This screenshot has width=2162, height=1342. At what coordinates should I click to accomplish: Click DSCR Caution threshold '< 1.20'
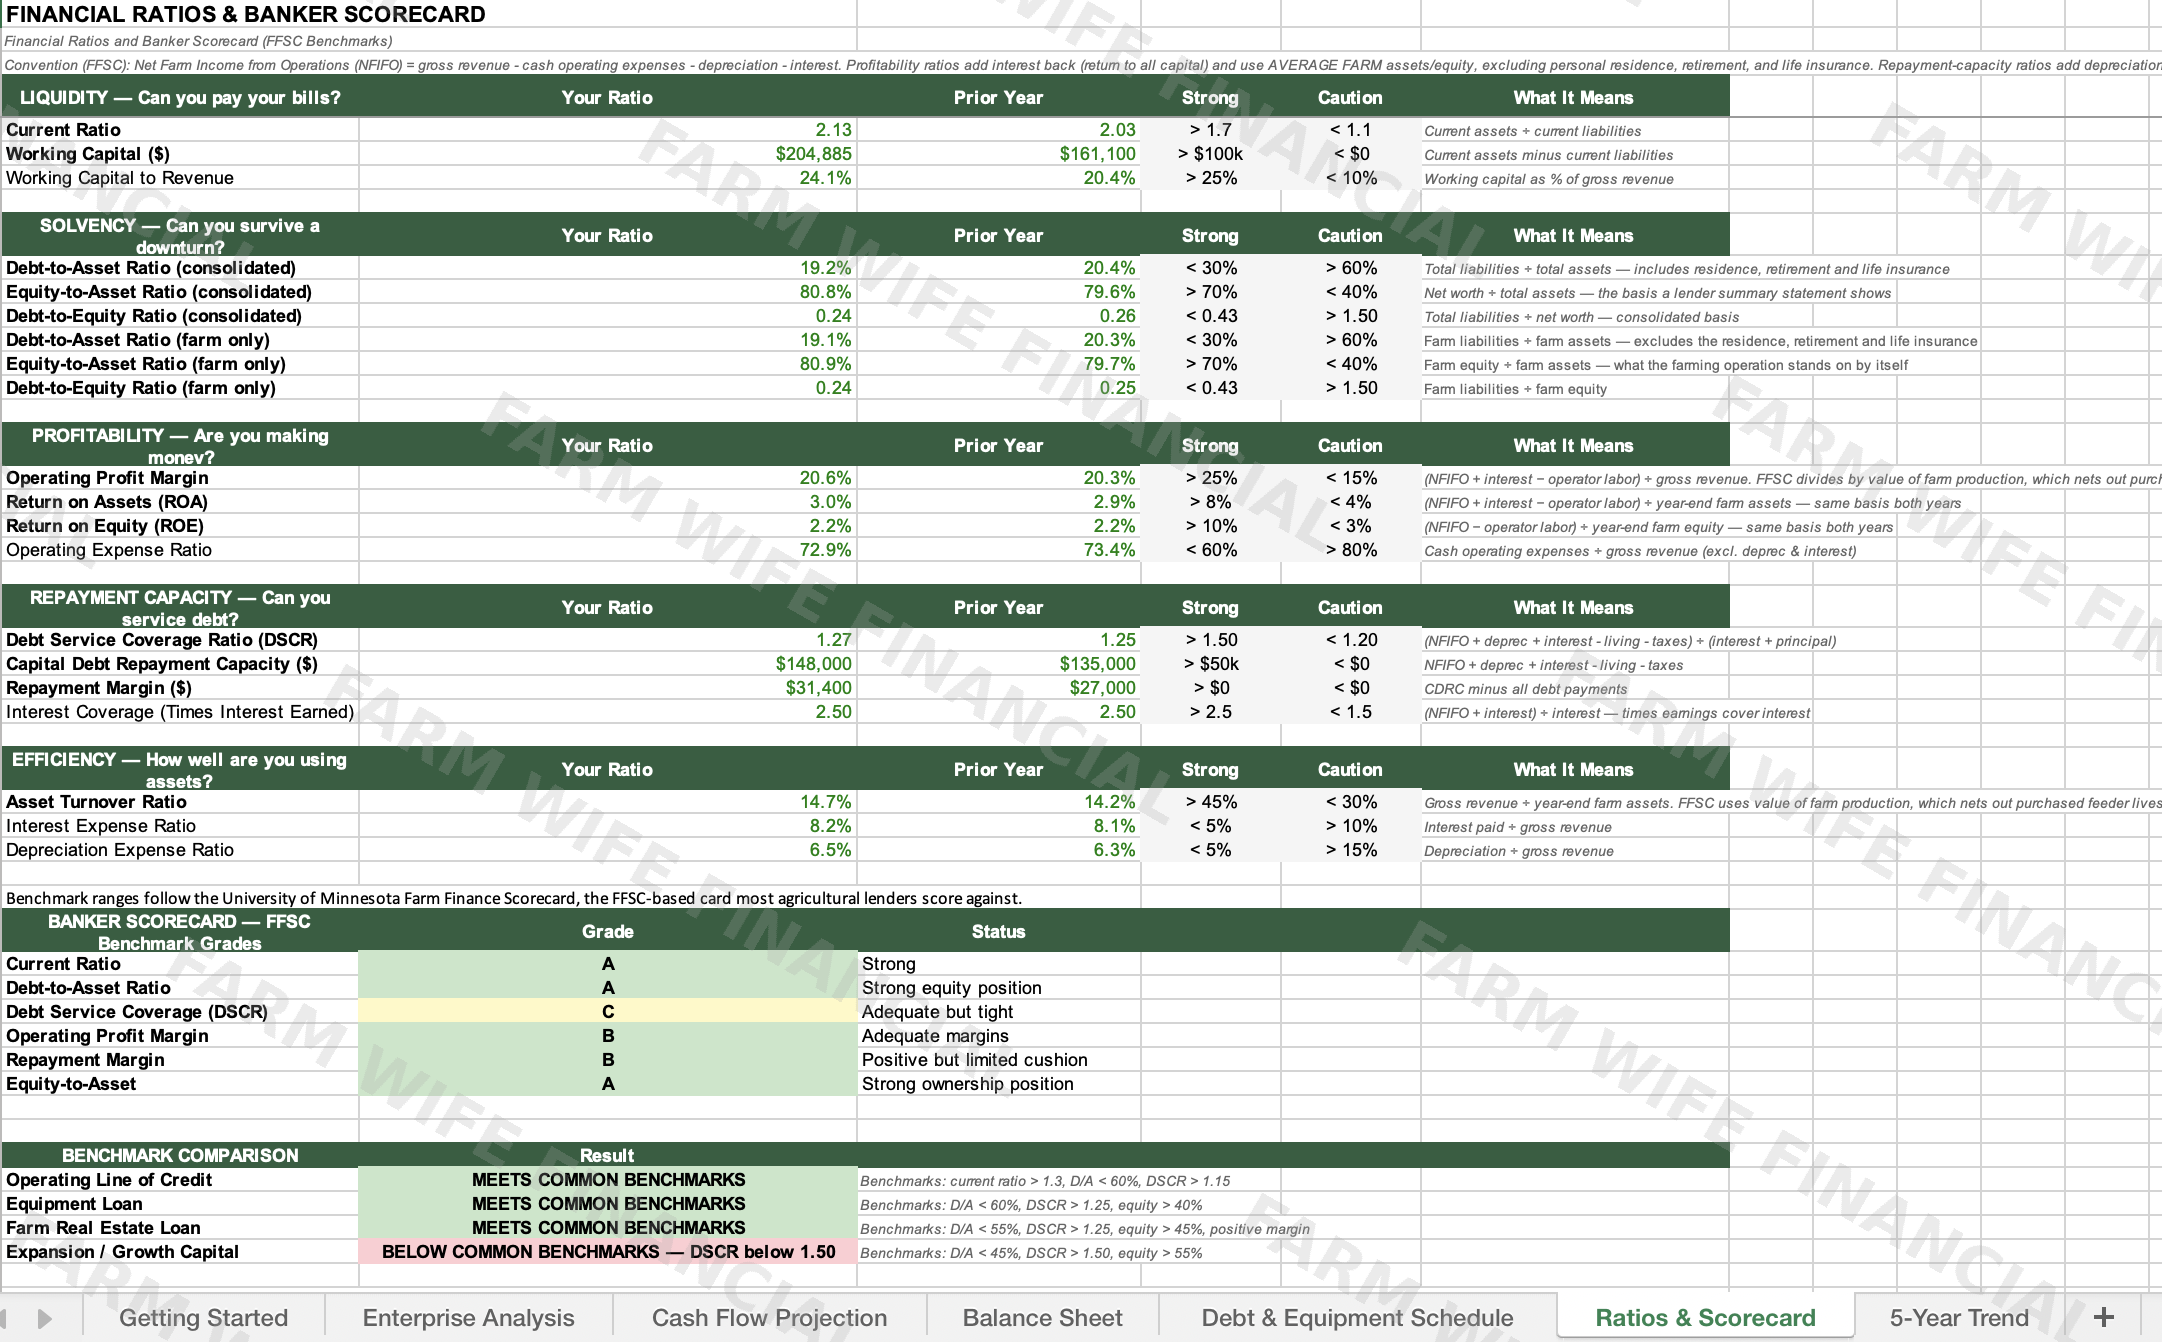[1351, 640]
